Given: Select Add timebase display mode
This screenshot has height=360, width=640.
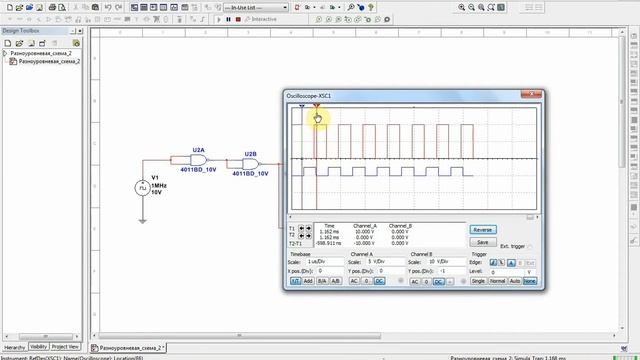Looking at the screenshot, I should coord(308,281).
